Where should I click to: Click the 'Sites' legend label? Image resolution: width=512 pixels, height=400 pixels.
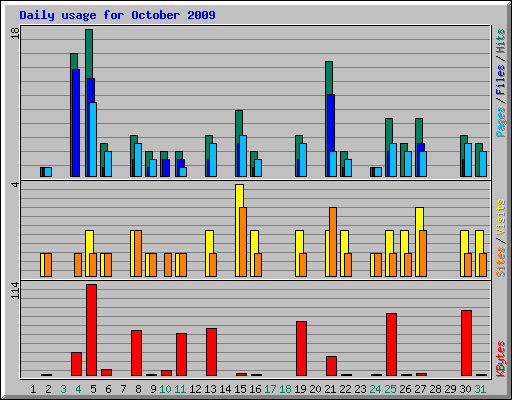tap(500, 262)
